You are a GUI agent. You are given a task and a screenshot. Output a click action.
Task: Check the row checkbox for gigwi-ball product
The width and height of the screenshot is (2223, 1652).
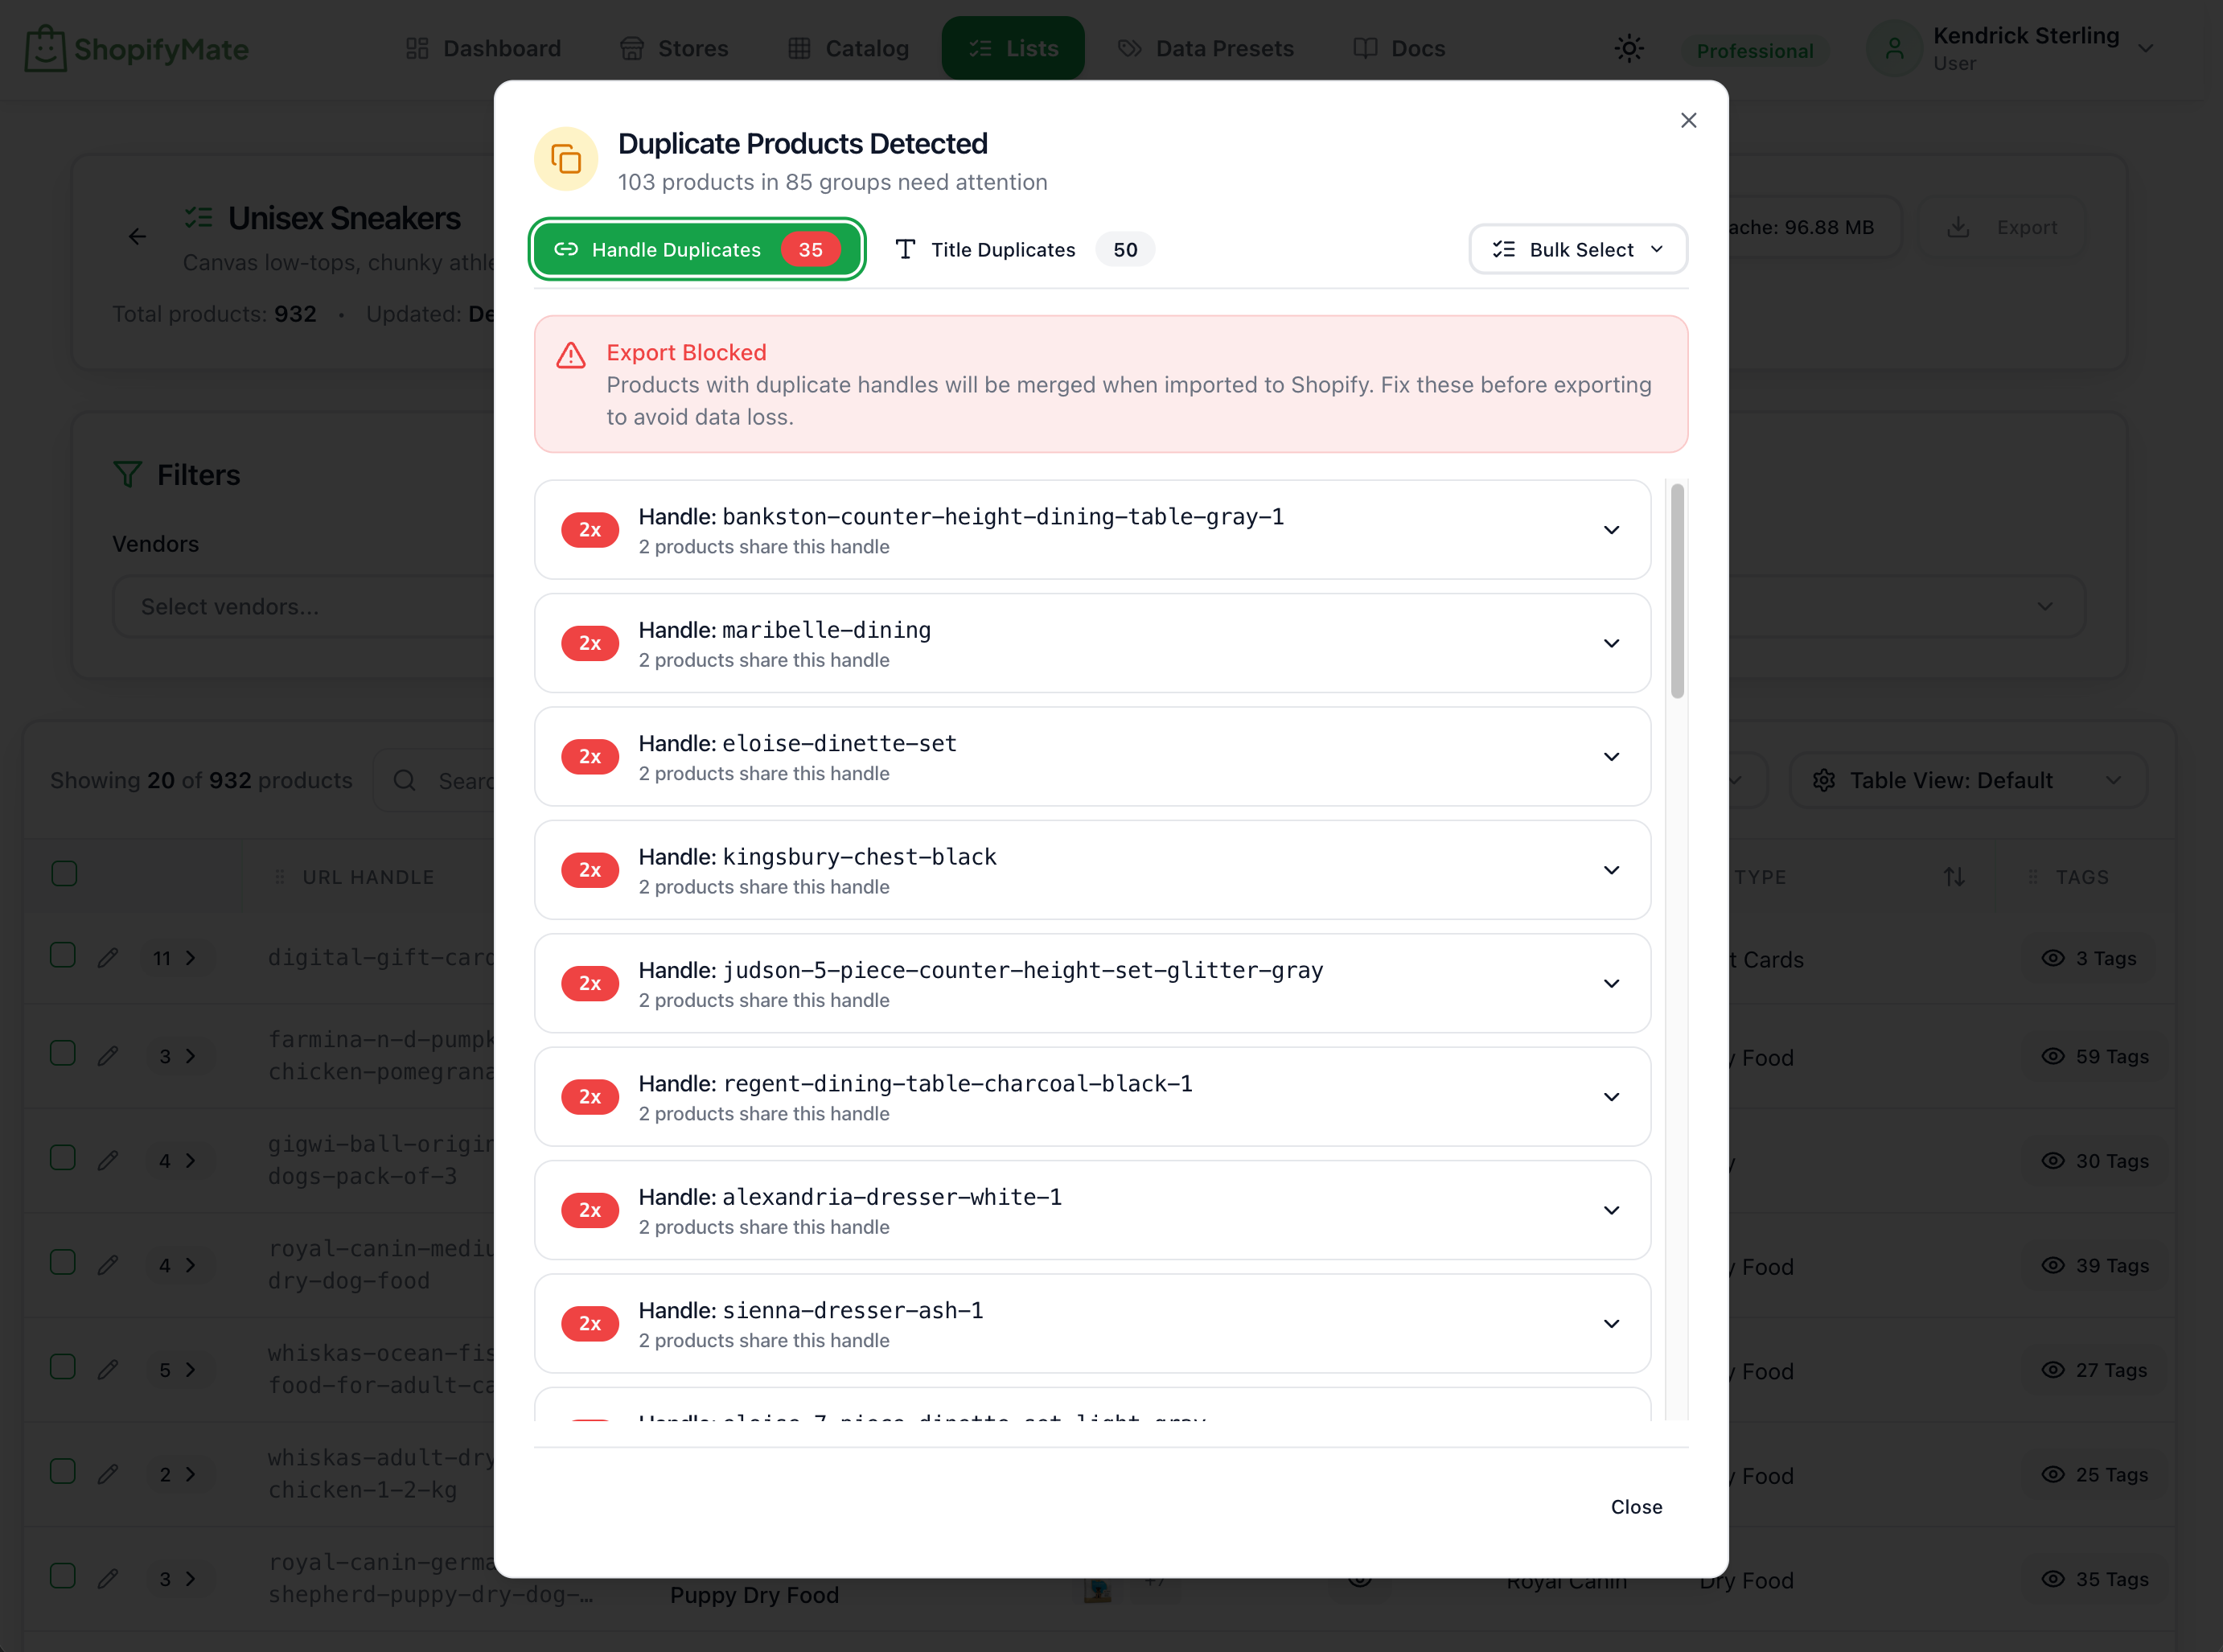(62, 1158)
